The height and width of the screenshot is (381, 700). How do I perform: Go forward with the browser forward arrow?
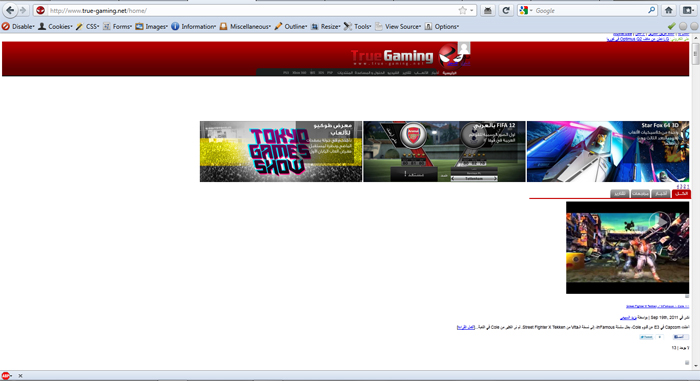tap(23, 10)
